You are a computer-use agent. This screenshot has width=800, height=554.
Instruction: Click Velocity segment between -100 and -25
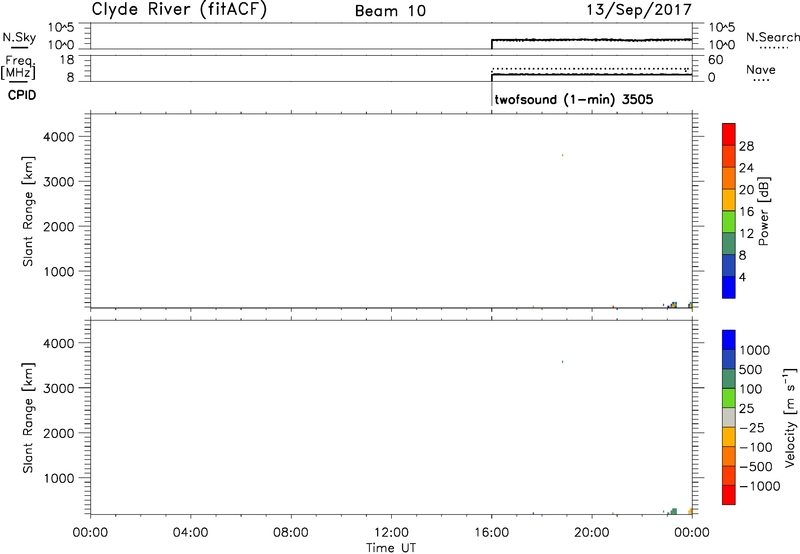coord(729,437)
